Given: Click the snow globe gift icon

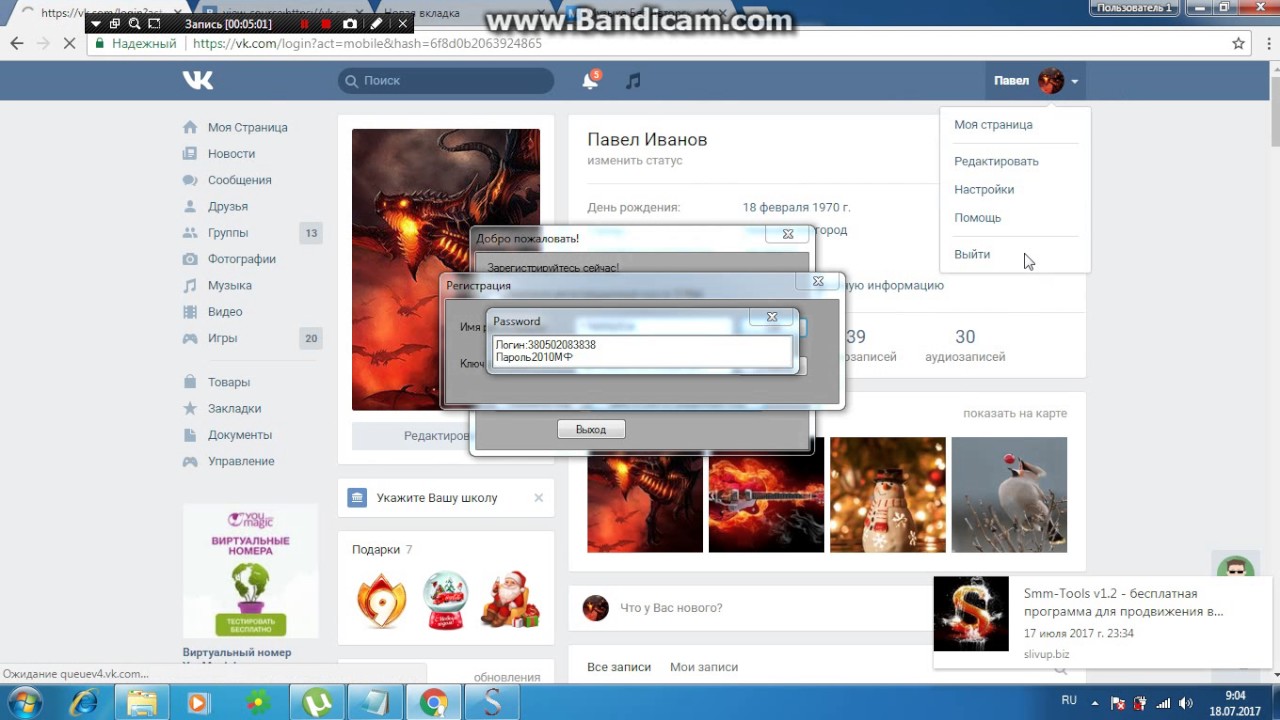Looking at the screenshot, I should 446,600.
